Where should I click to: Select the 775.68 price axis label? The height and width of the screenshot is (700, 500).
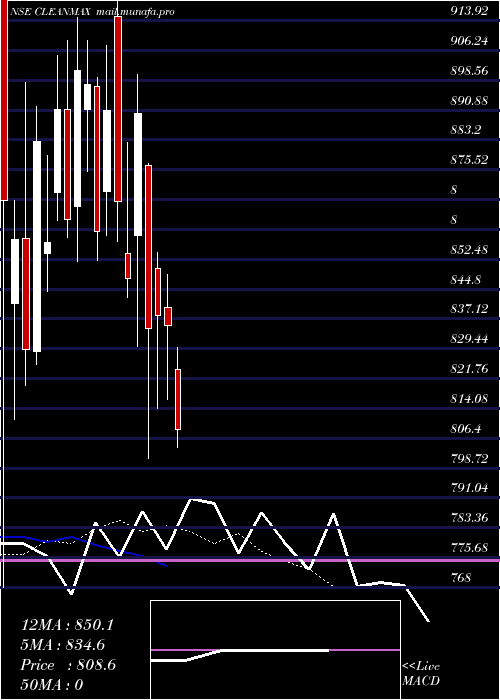469,547
